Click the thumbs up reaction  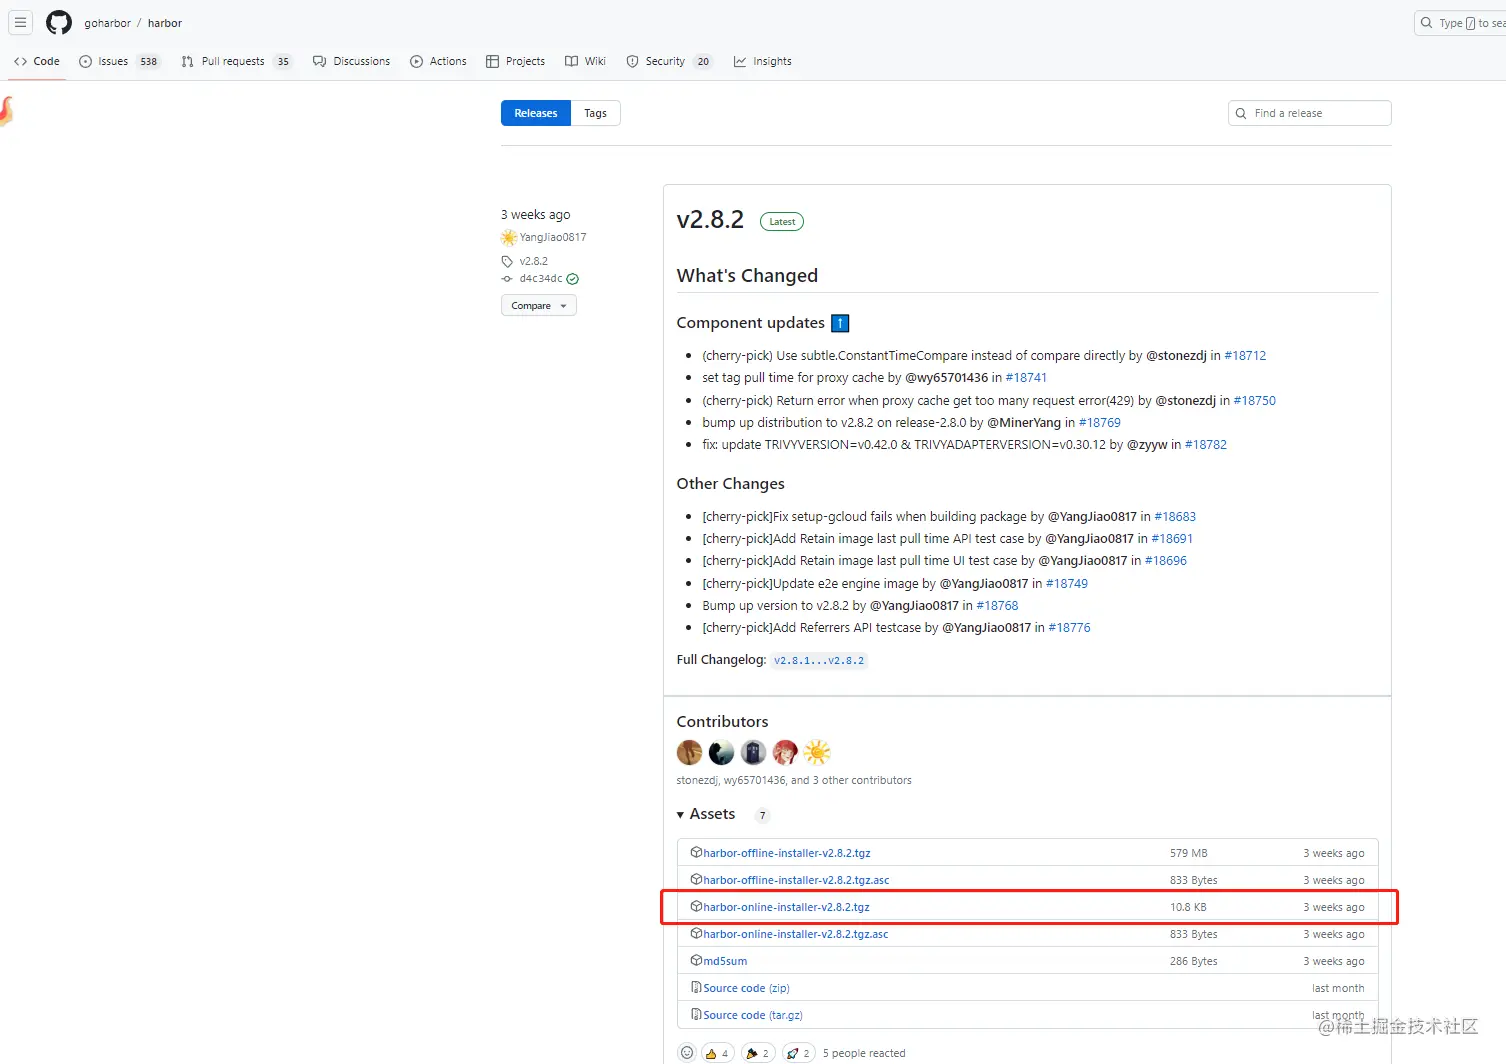pyautogui.click(x=716, y=1053)
